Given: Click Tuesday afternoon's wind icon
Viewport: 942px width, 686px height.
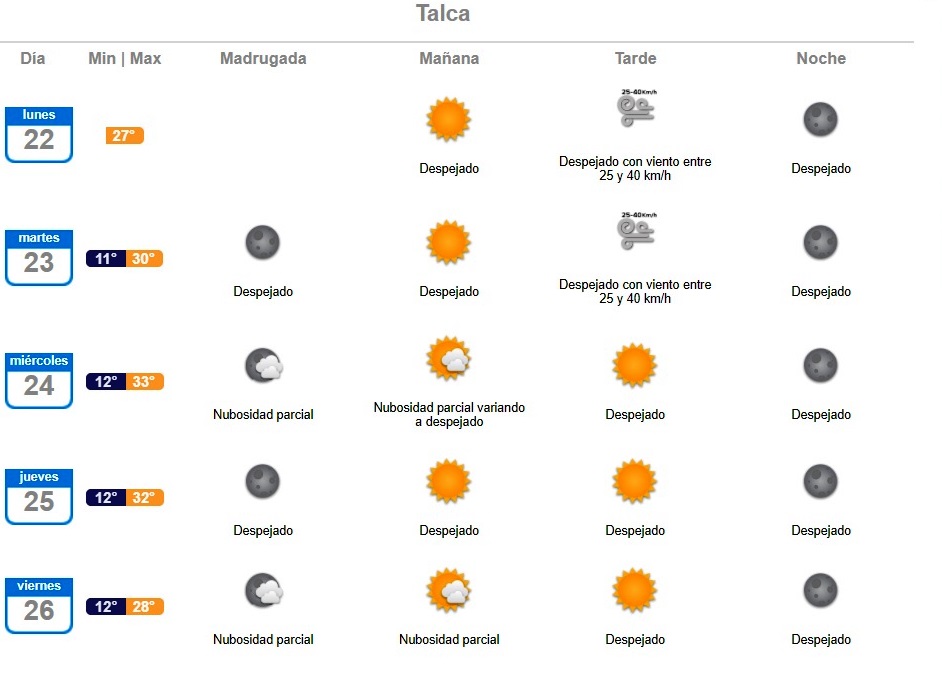Looking at the screenshot, I should tap(637, 233).
